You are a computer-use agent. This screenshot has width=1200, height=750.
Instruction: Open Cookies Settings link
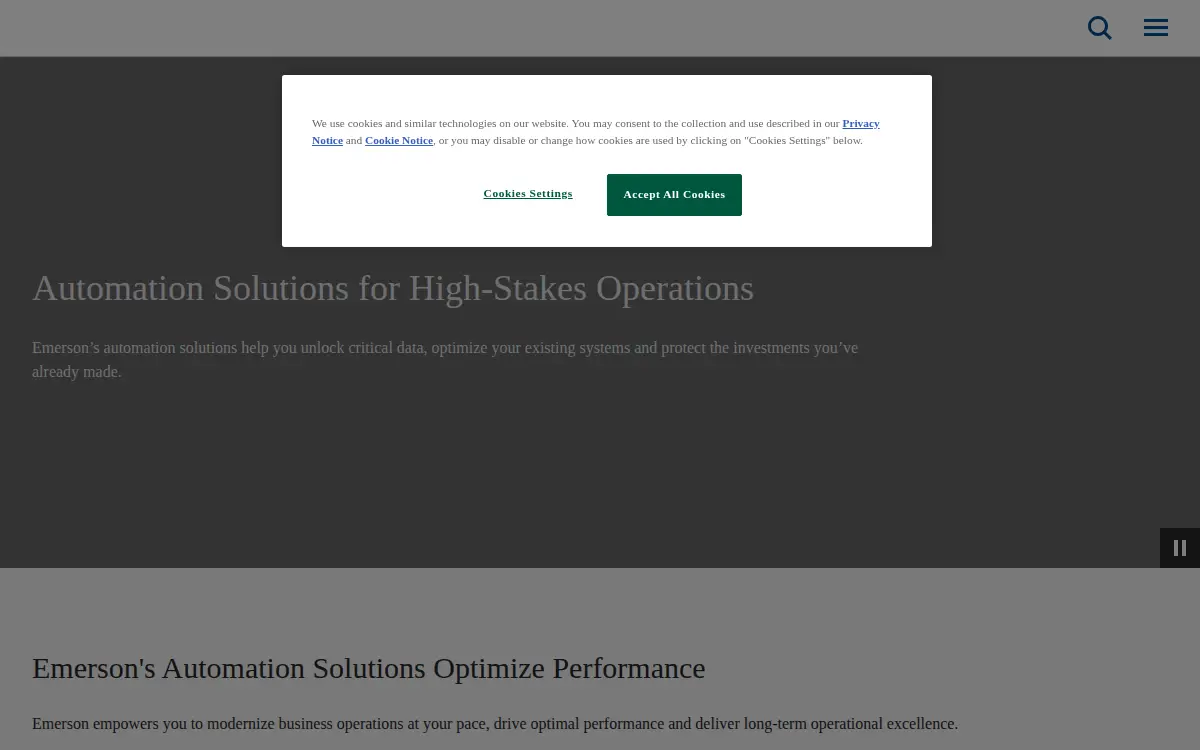528,194
